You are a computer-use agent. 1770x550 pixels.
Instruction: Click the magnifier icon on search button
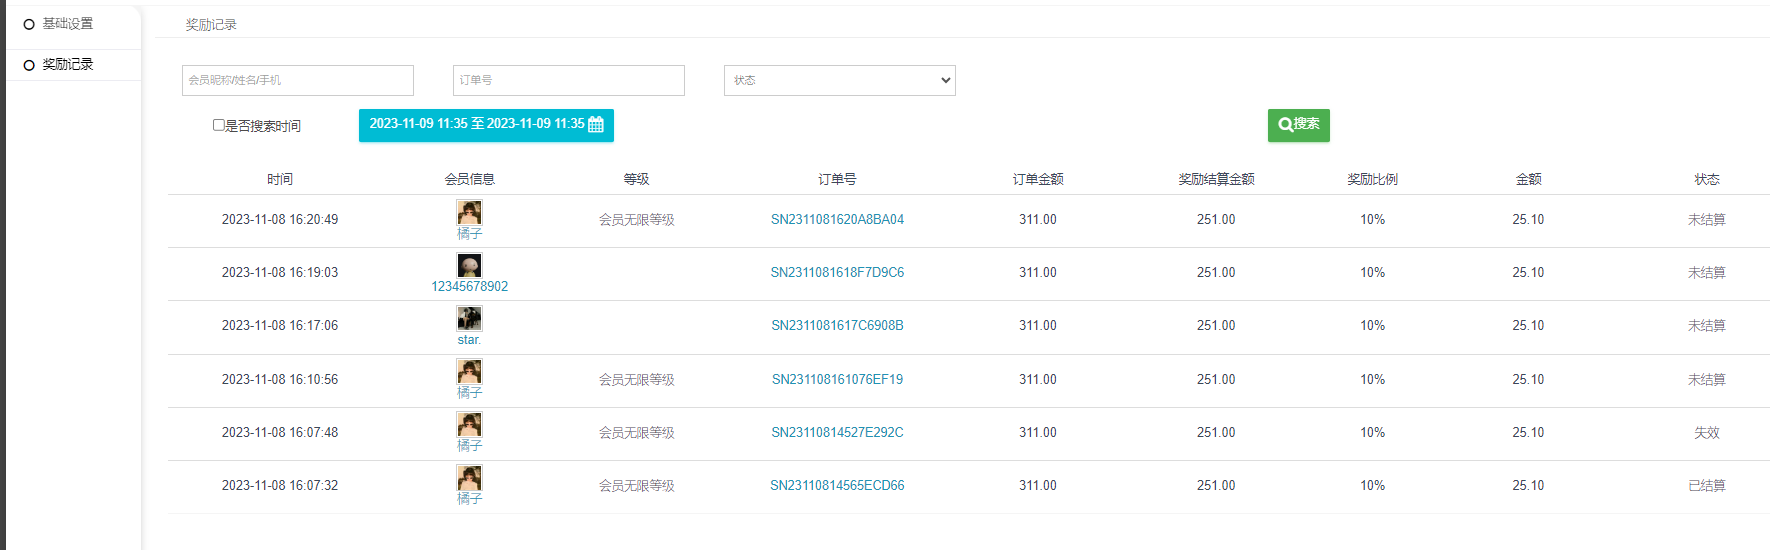tap(1285, 125)
